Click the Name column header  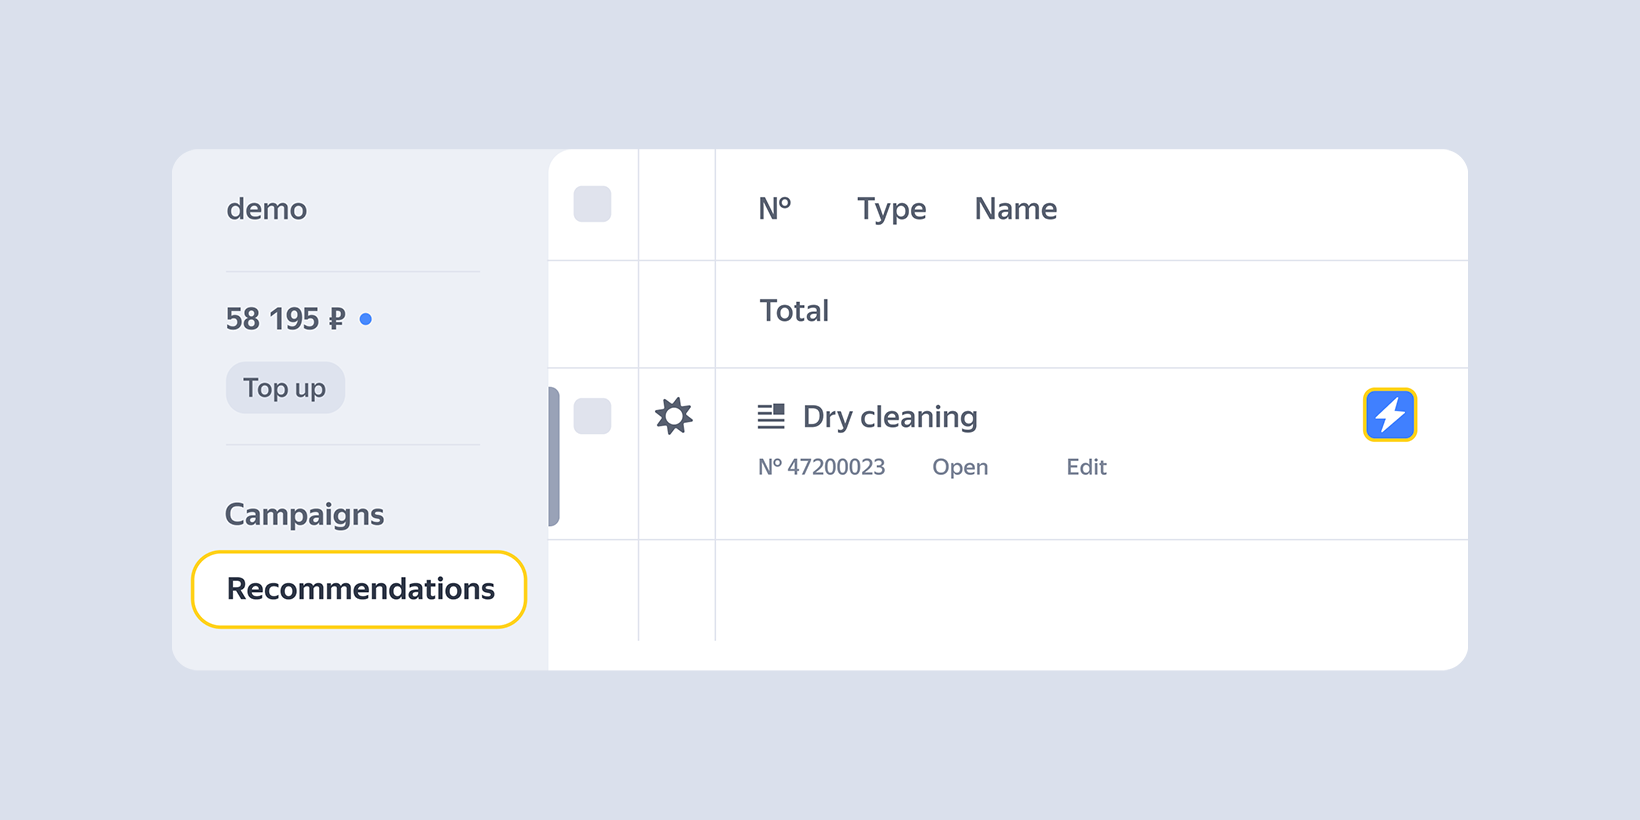(1015, 209)
